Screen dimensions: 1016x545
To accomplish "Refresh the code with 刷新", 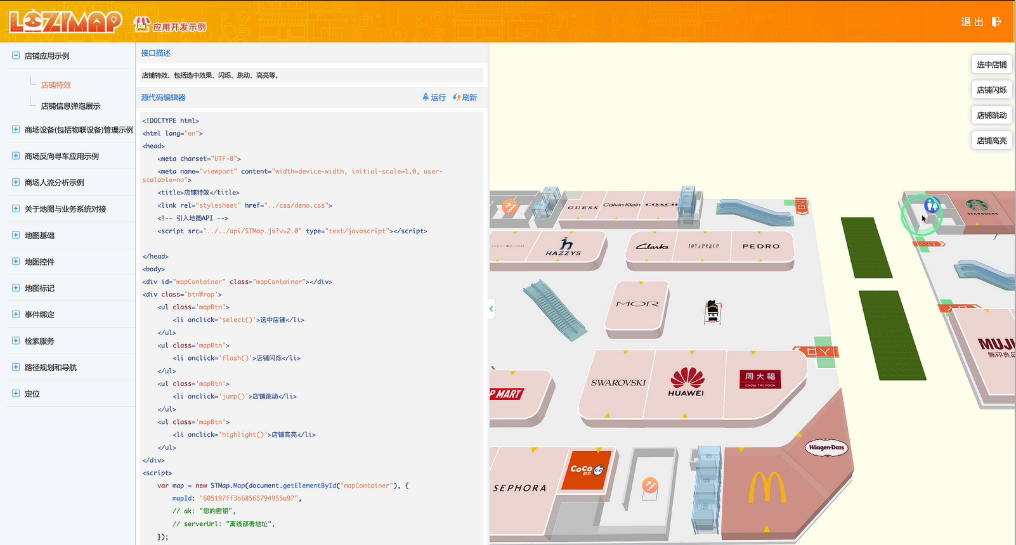I will [465, 97].
